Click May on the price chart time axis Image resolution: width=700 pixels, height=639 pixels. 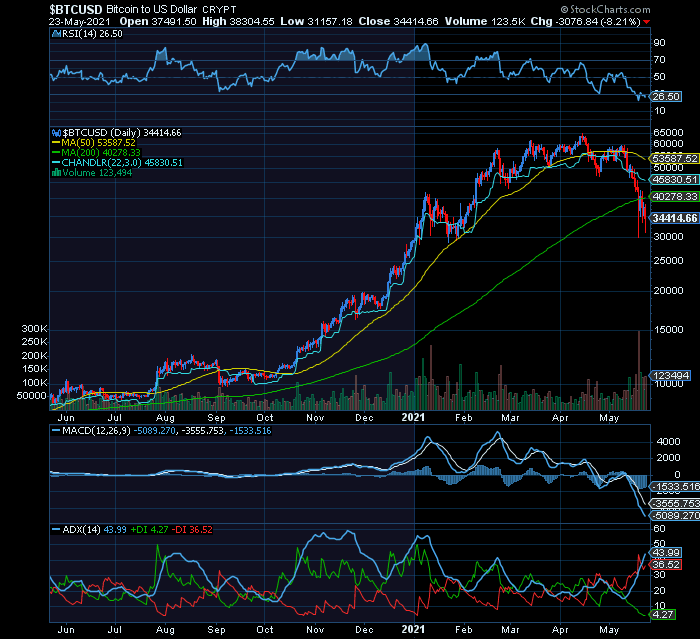pyautogui.click(x=609, y=418)
